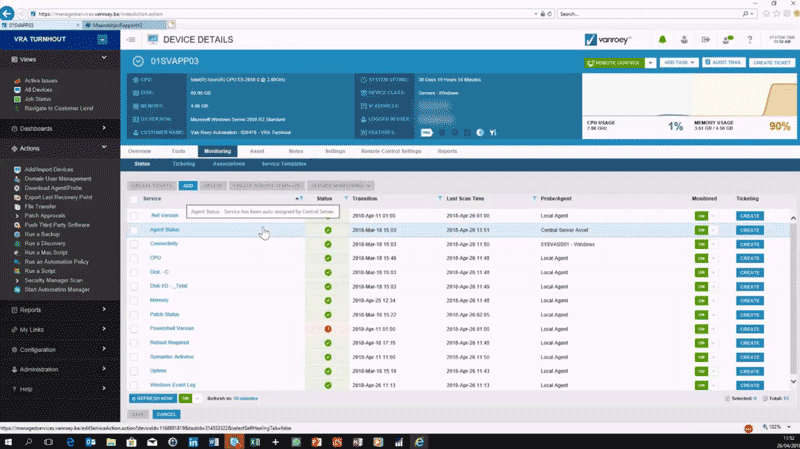Click the Status column filter icon
The height and width of the screenshot is (449, 800).
346,198
